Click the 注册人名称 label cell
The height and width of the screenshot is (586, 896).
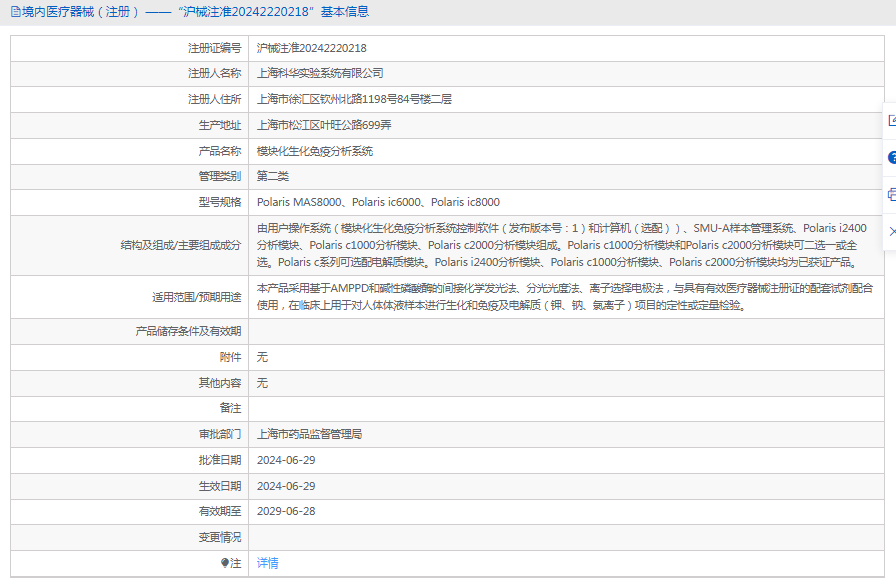[130, 74]
